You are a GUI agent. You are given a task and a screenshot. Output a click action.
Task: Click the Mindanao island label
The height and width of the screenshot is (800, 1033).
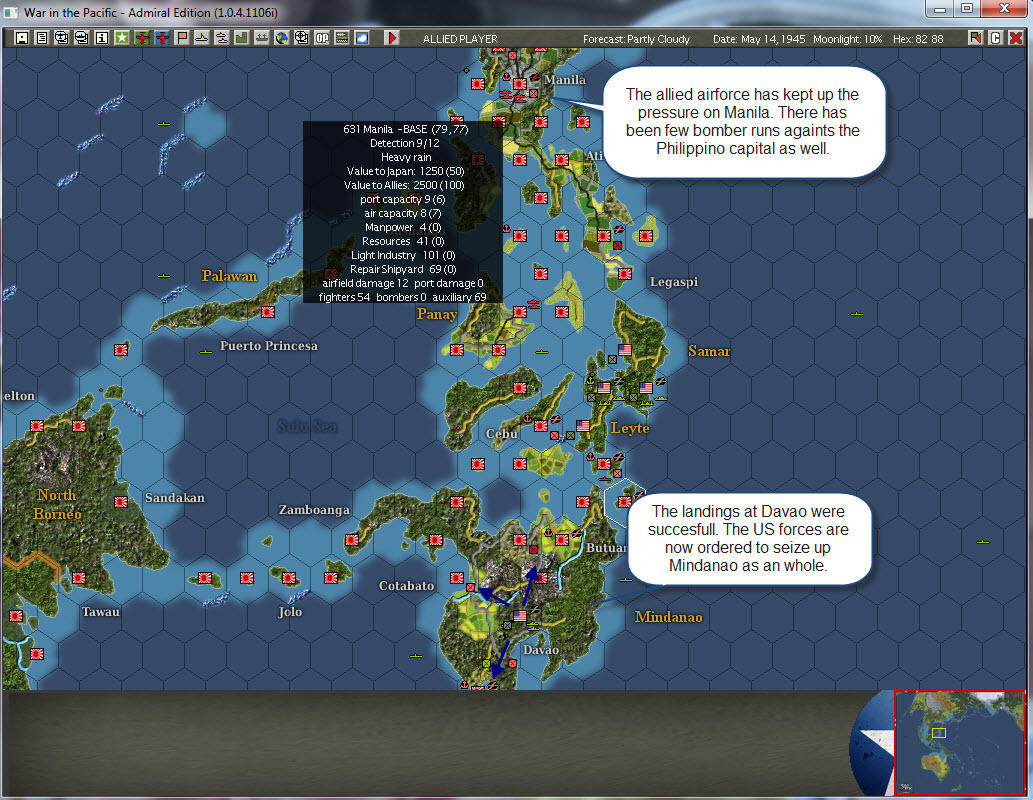point(668,617)
